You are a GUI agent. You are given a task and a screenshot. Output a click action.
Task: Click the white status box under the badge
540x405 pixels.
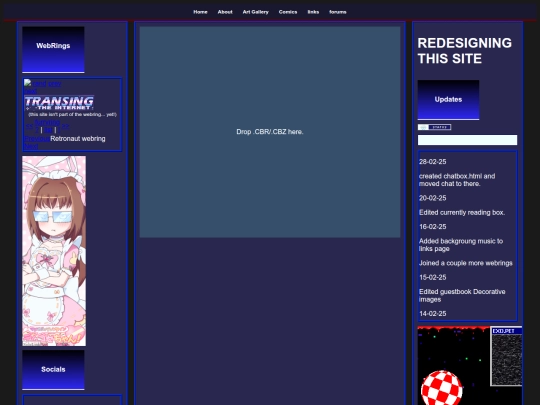467,140
